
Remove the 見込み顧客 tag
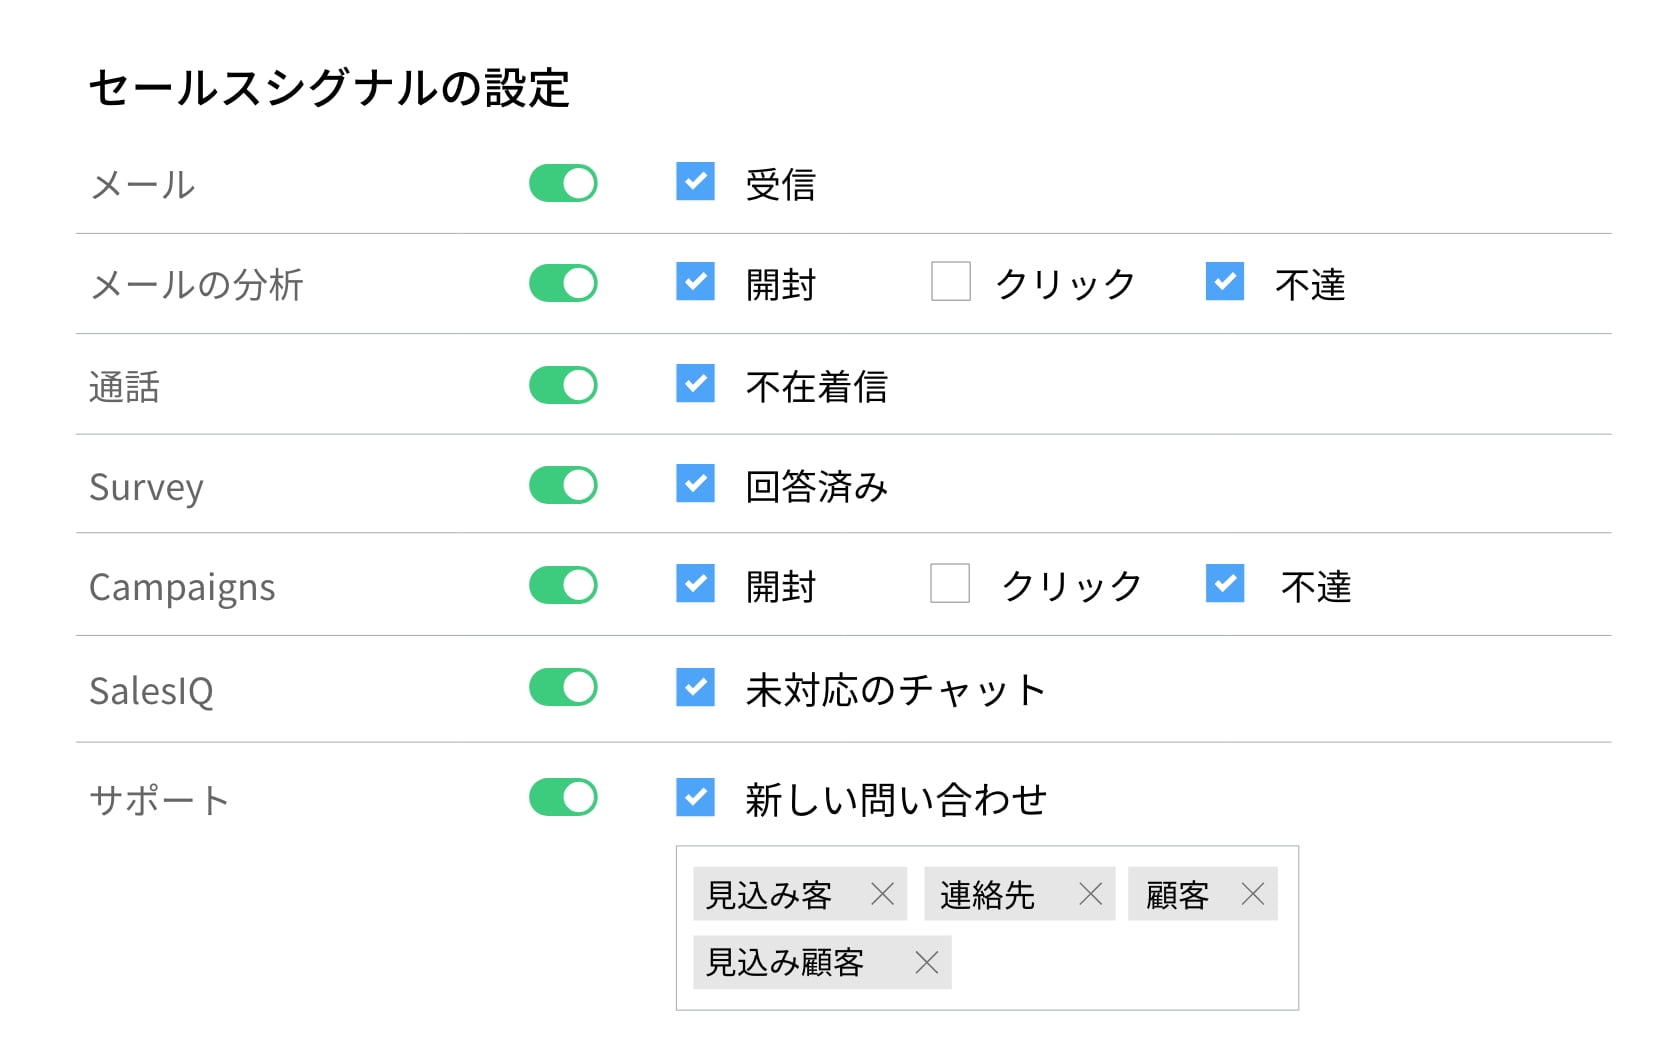[x=926, y=963]
